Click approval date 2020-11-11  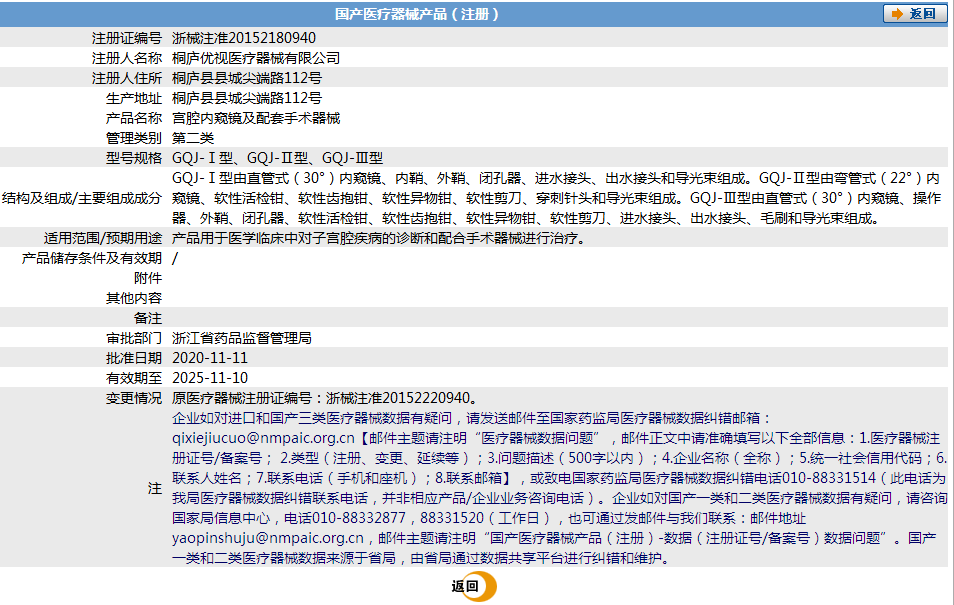click(210, 358)
